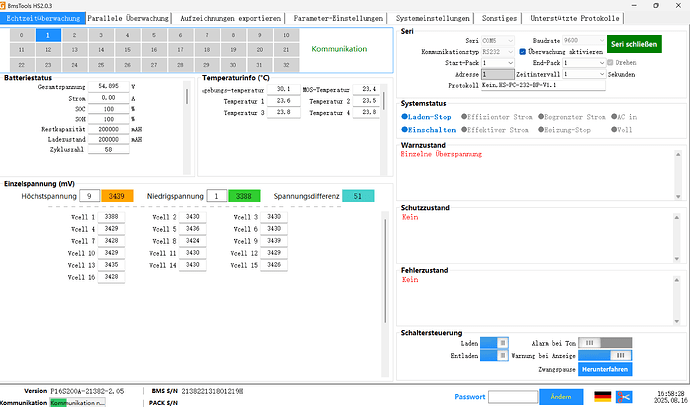Click the orange Höchstspannung value 3439

(117, 196)
